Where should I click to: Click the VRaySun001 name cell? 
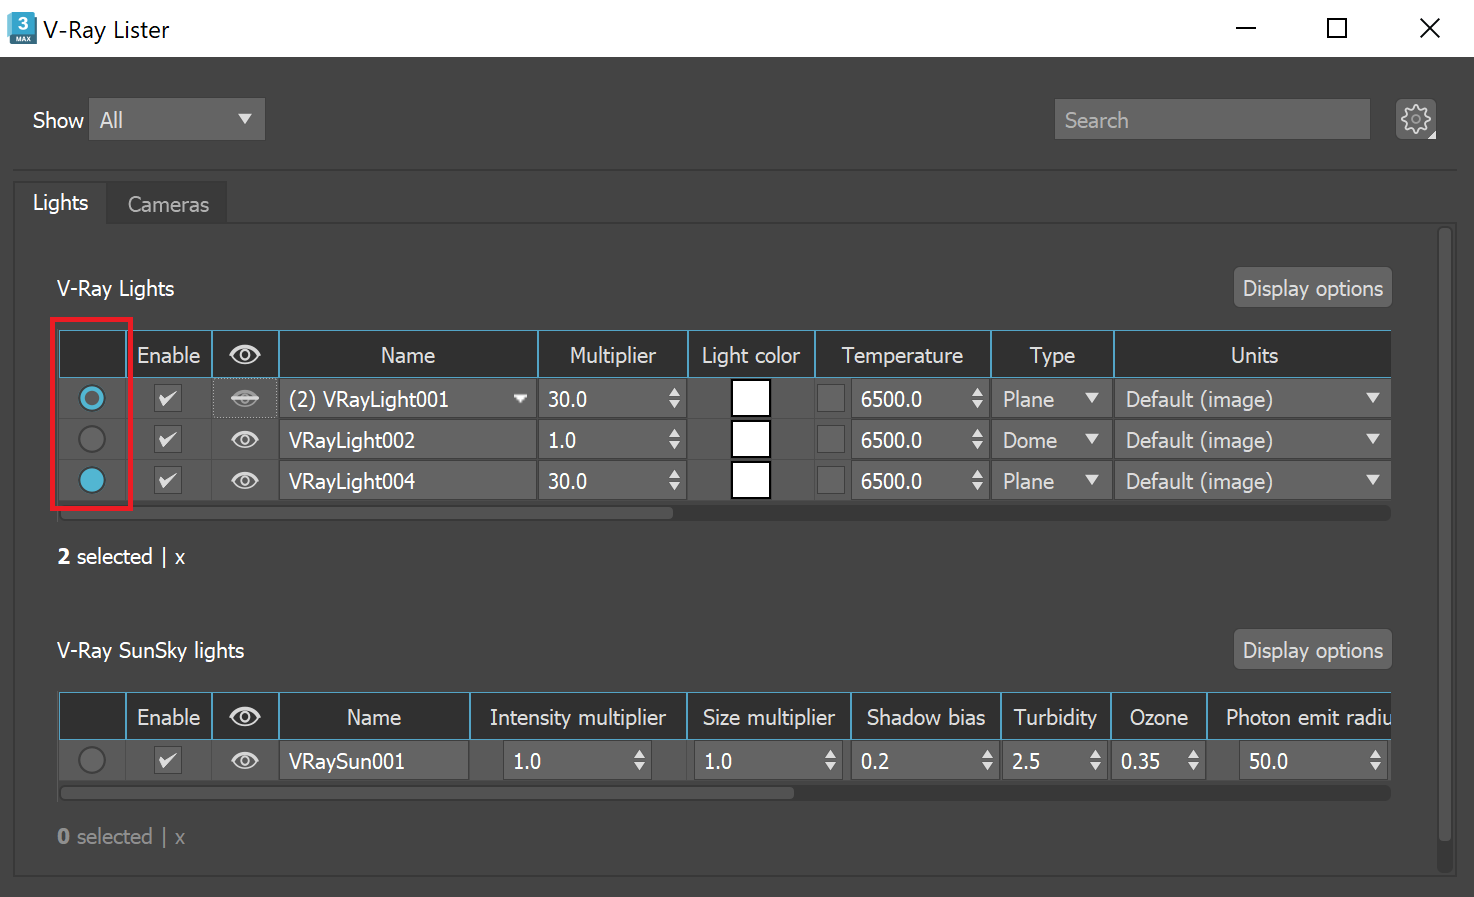coord(374,761)
